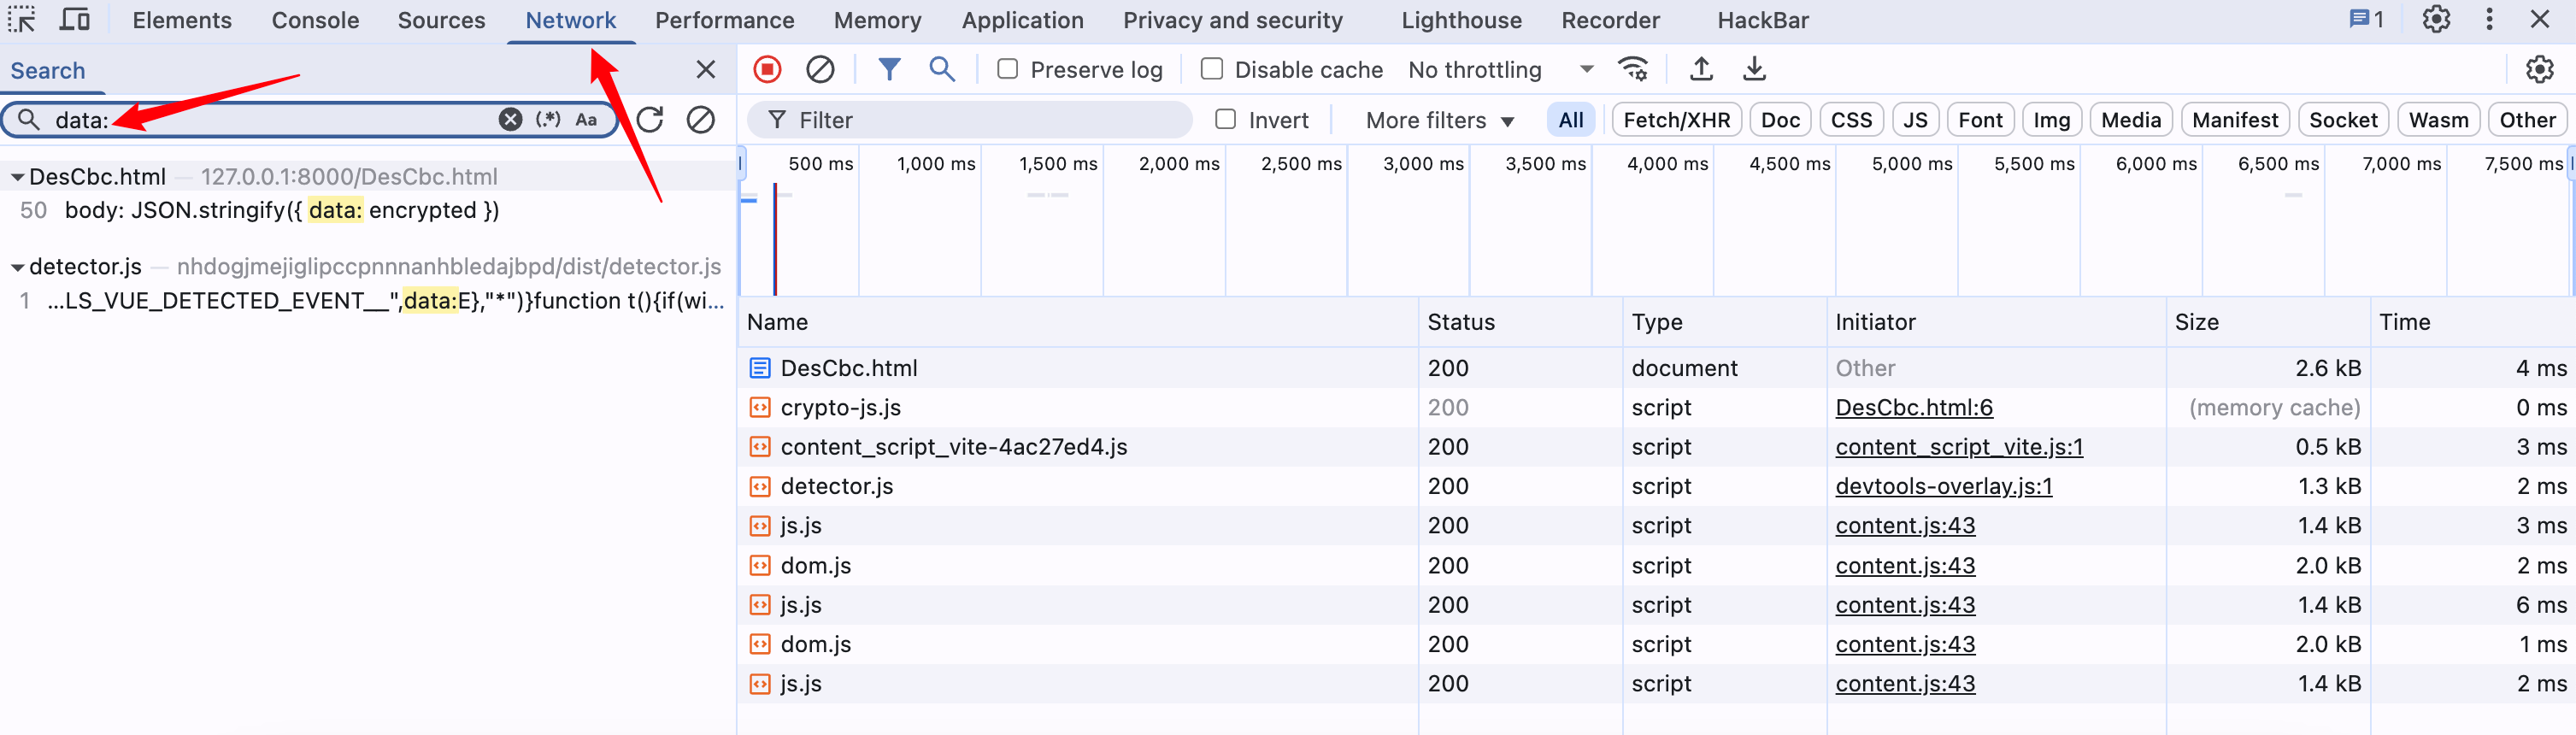This screenshot has height=735, width=2576.
Task: Filter by Img requests
Action: pos(2052,120)
